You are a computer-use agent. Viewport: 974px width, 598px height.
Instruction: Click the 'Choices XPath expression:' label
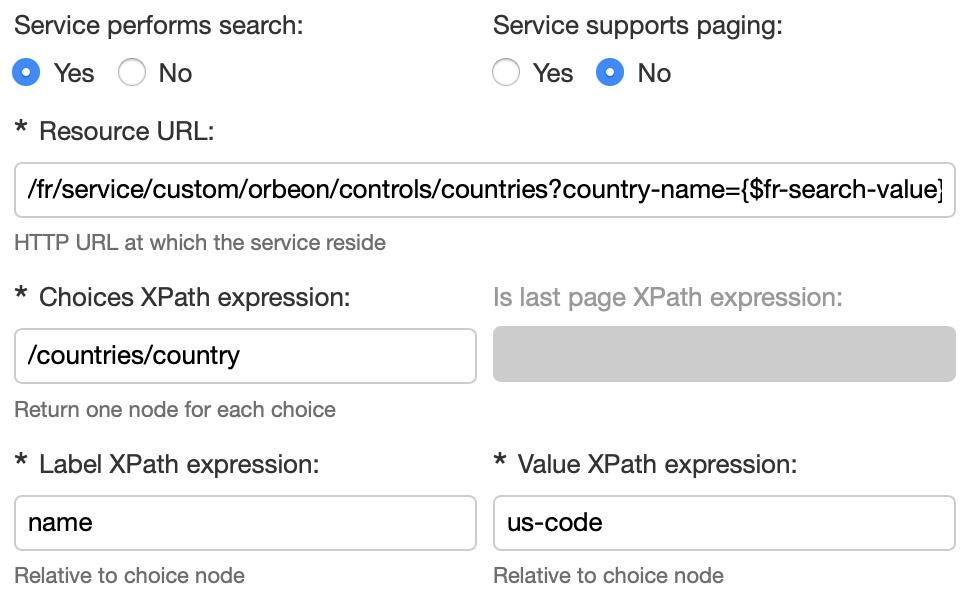[194, 297]
